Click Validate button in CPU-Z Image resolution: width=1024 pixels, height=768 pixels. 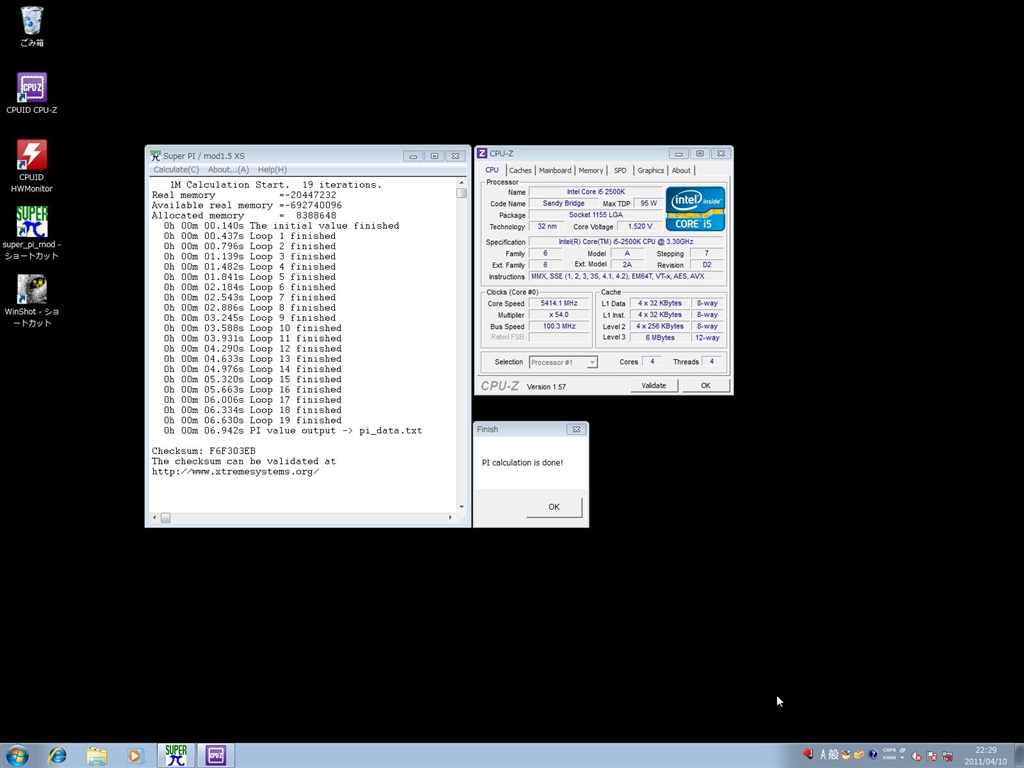tap(654, 385)
